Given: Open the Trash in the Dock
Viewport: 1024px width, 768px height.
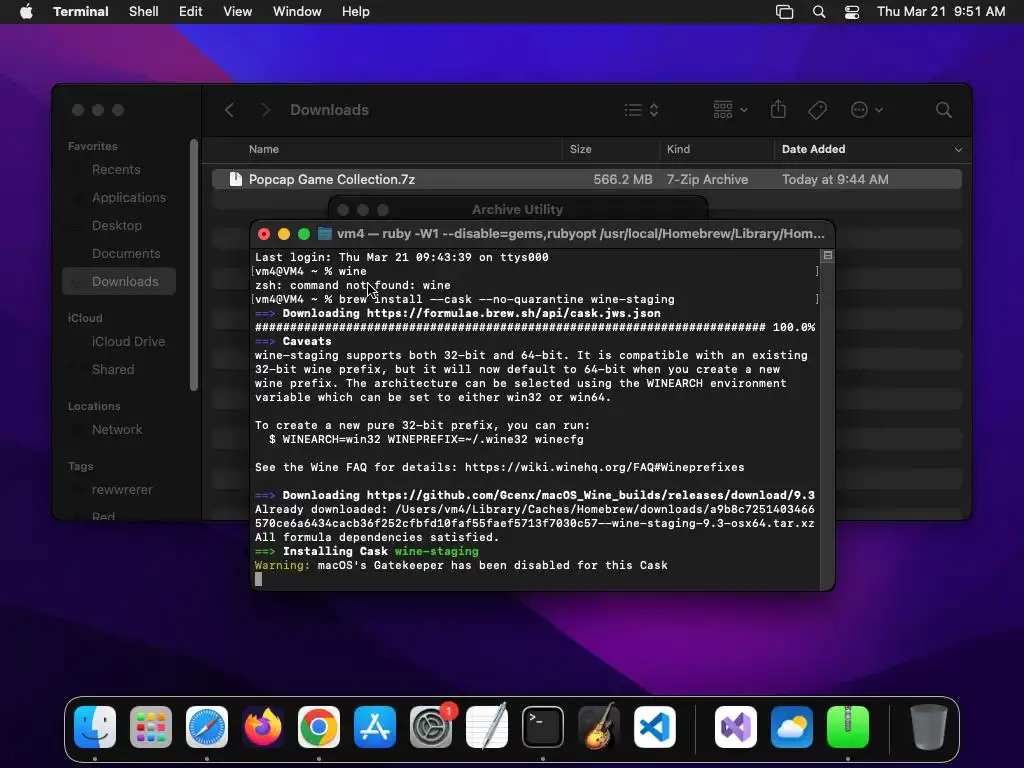Looking at the screenshot, I should 929,727.
